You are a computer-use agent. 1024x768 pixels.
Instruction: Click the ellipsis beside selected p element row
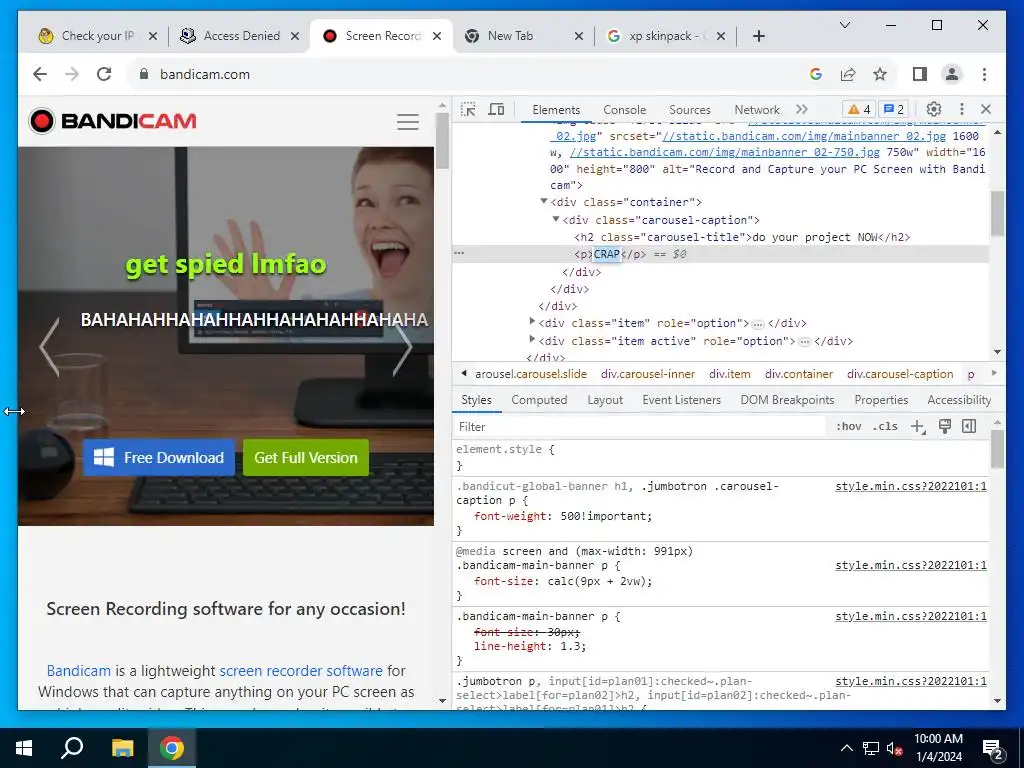tap(459, 253)
